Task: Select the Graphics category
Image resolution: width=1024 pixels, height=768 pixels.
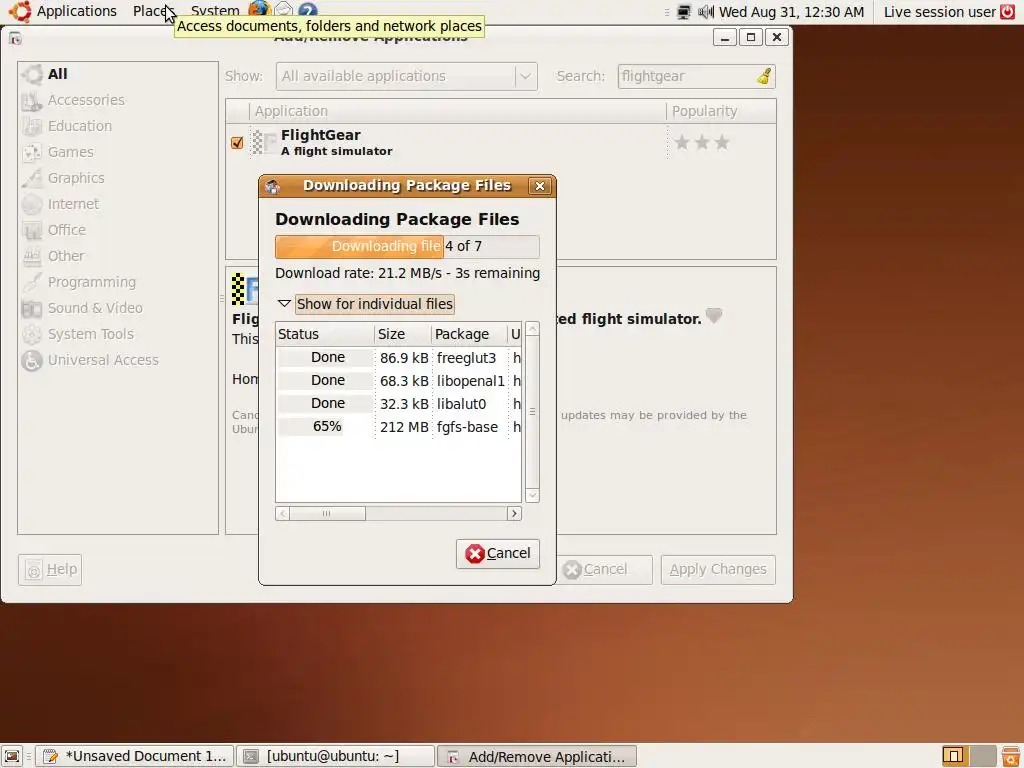Action: click(x=118, y=178)
